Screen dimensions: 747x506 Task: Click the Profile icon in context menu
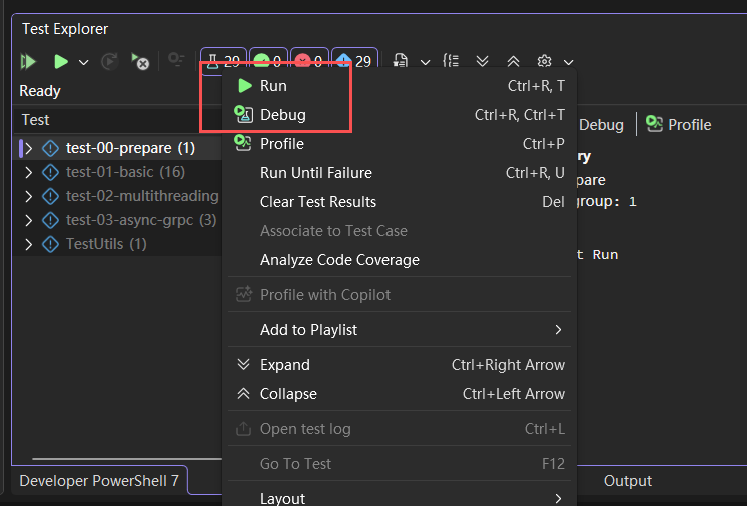(x=243, y=143)
